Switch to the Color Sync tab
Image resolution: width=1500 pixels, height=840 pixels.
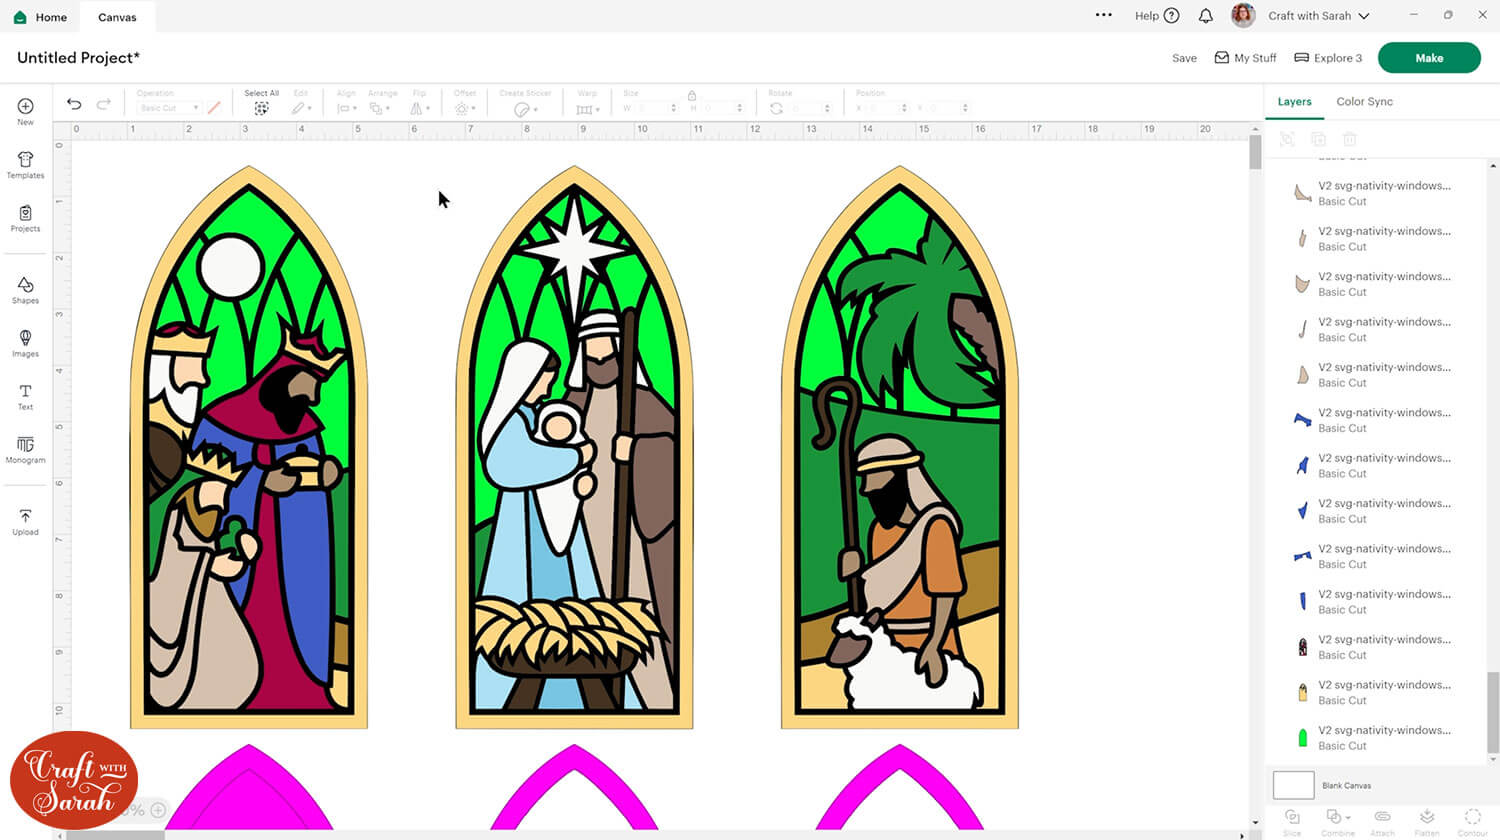1364,102
